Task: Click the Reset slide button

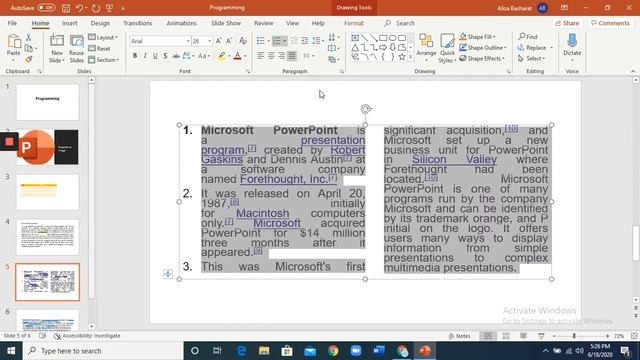Action: pos(100,49)
